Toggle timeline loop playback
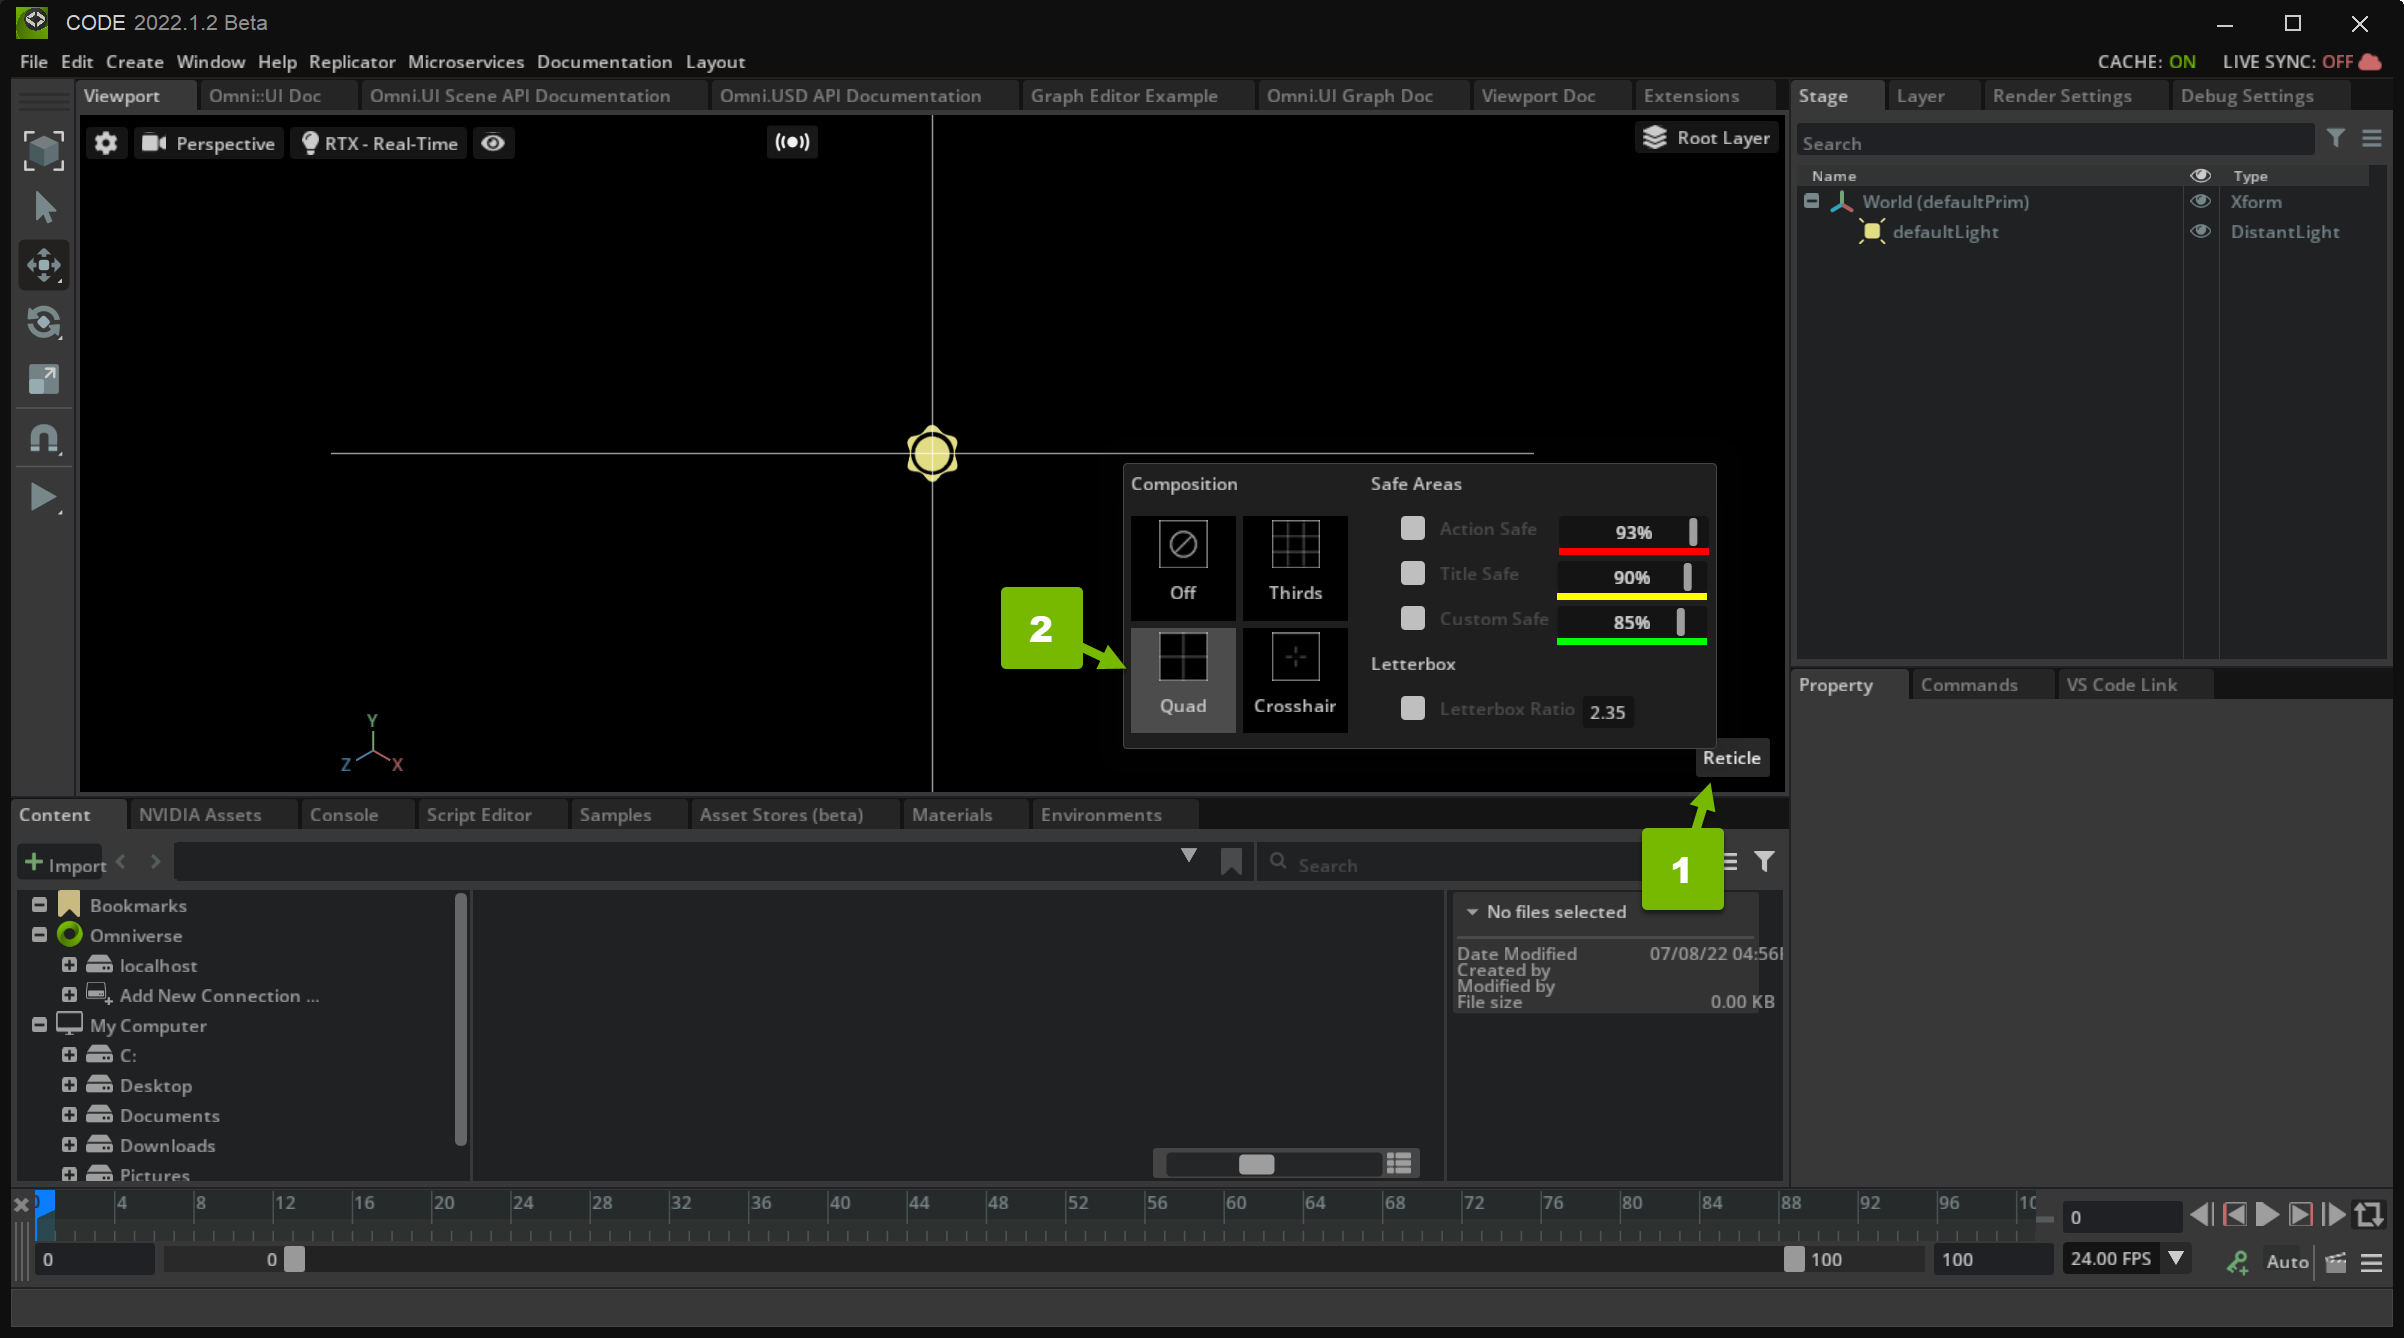Viewport: 2404px width, 1338px height. 2369,1215
